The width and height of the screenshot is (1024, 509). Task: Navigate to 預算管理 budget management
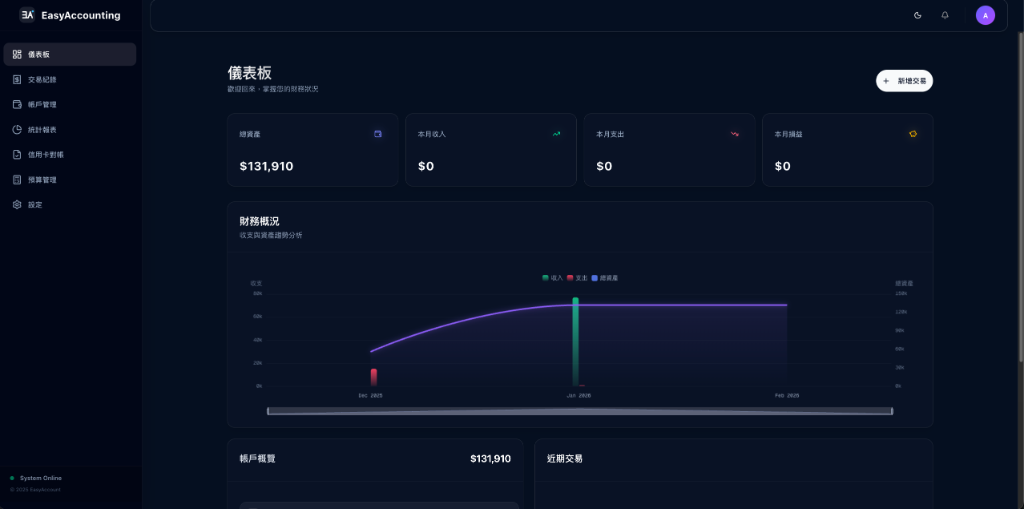[70, 180]
